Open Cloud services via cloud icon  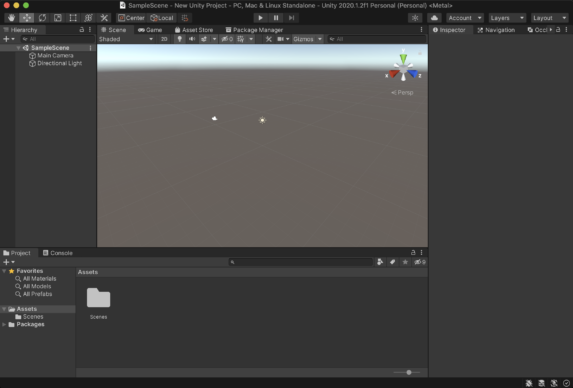pyautogui.click(x=434, y=18)
